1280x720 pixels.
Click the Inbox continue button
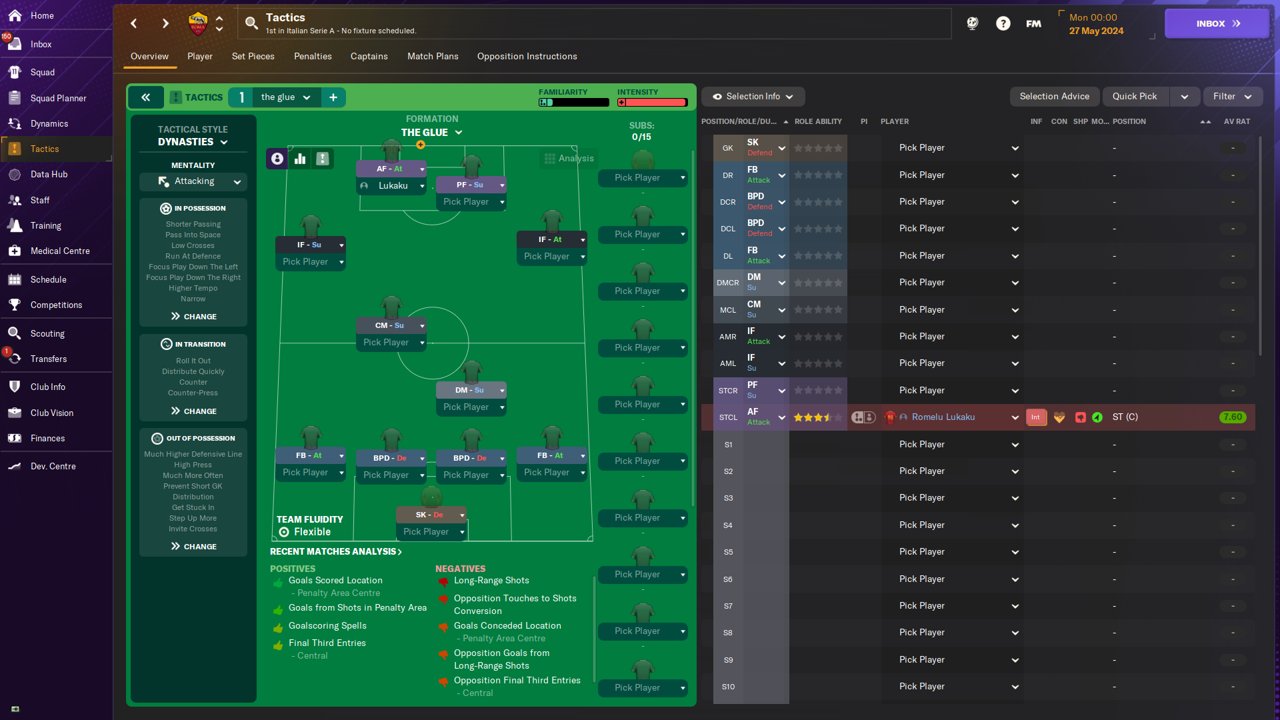(1217, 23)
